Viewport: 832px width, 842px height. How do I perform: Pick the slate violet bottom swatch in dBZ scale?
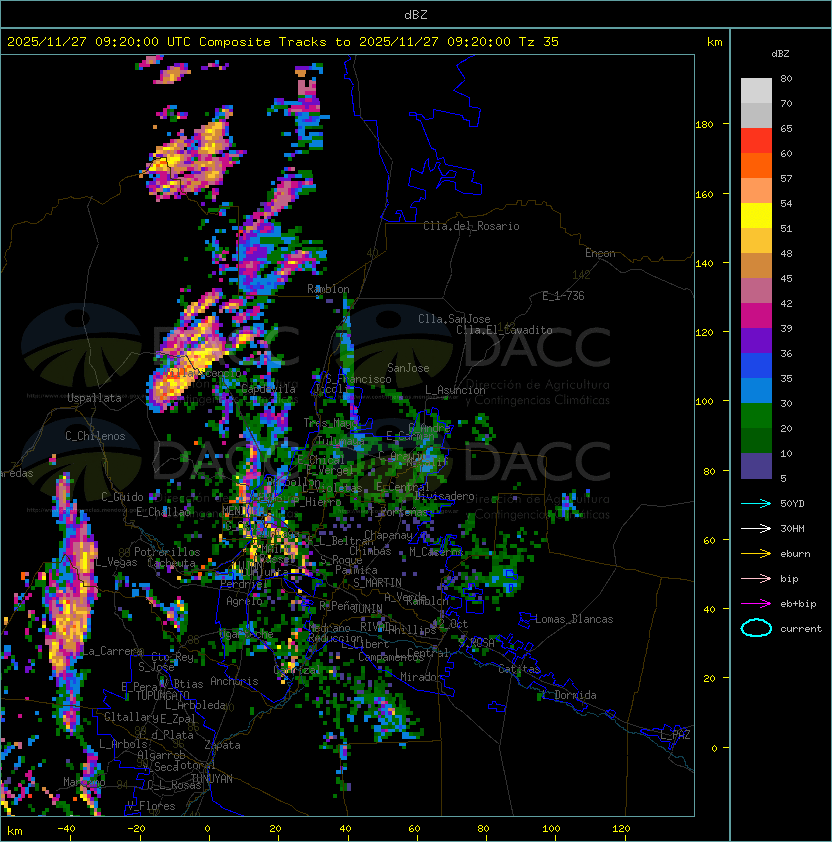[756, 466]
